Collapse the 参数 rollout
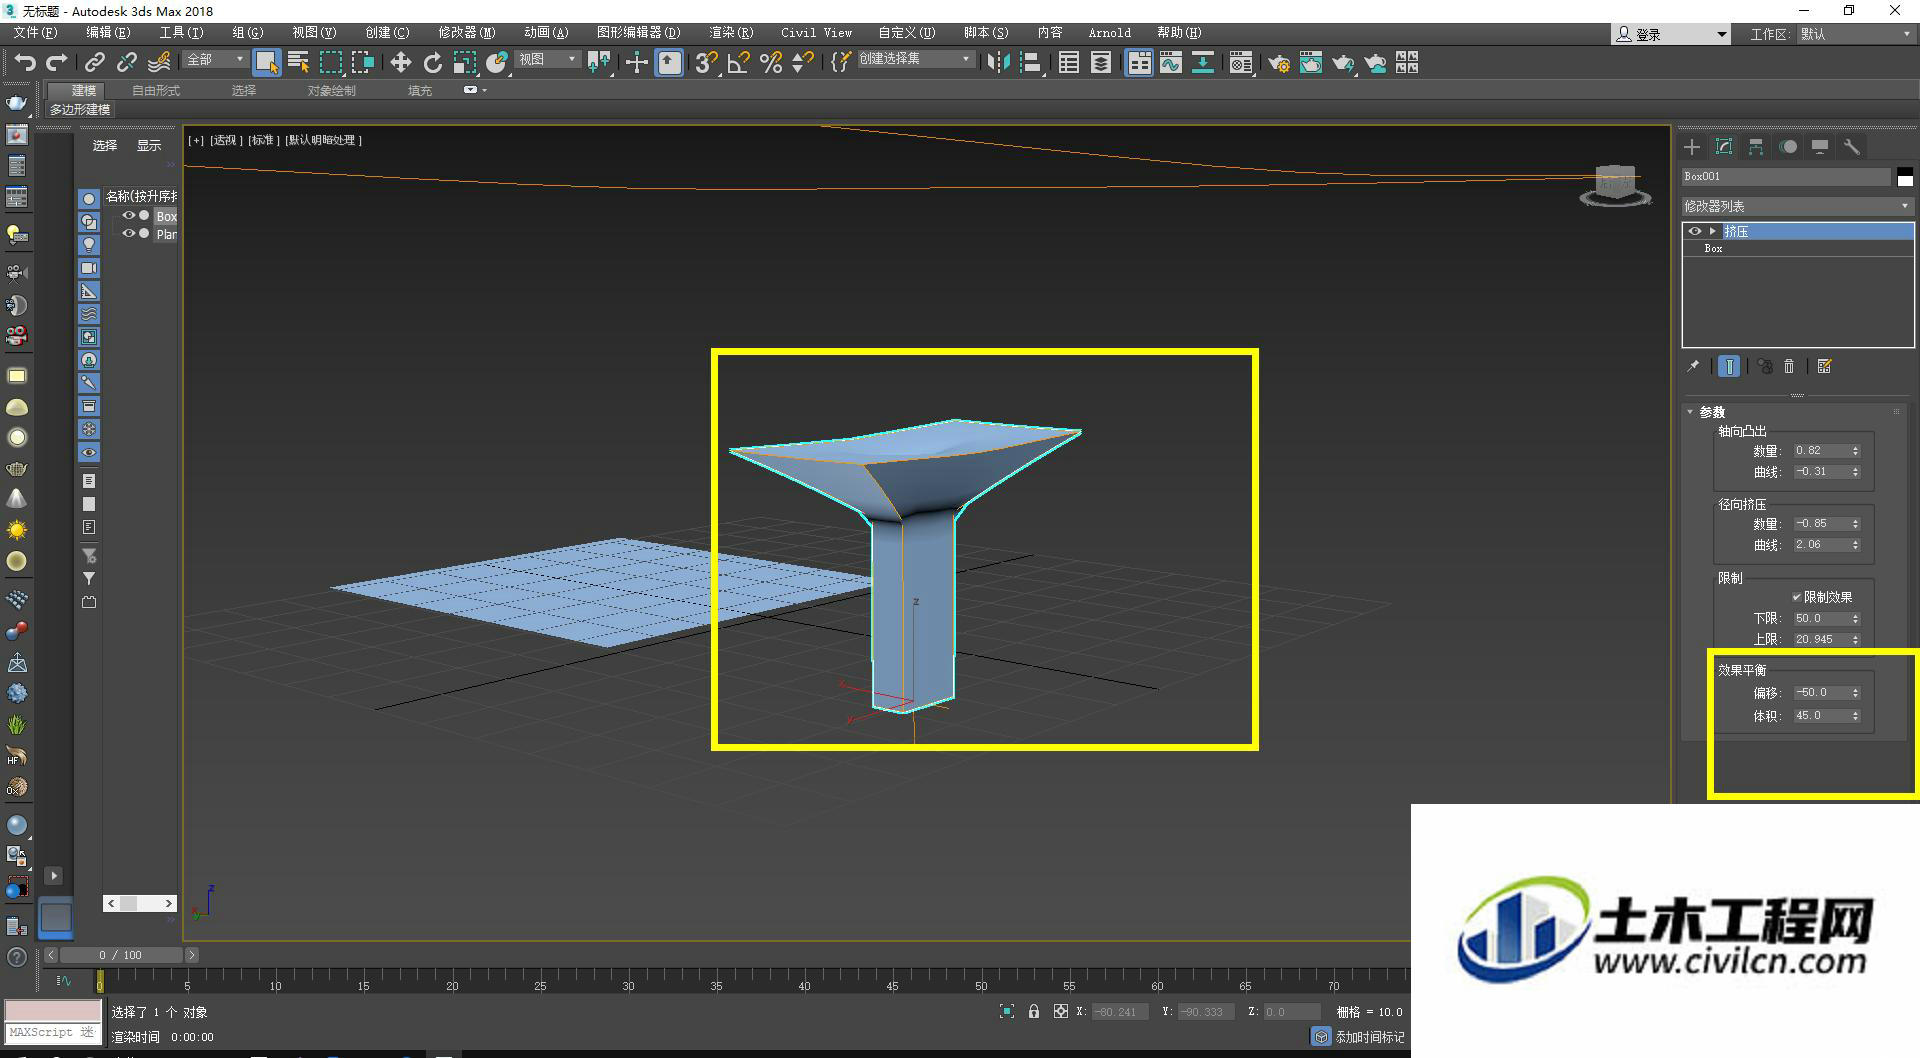The height and width of the screenshot is (1058, 1920). (1690, 412)
